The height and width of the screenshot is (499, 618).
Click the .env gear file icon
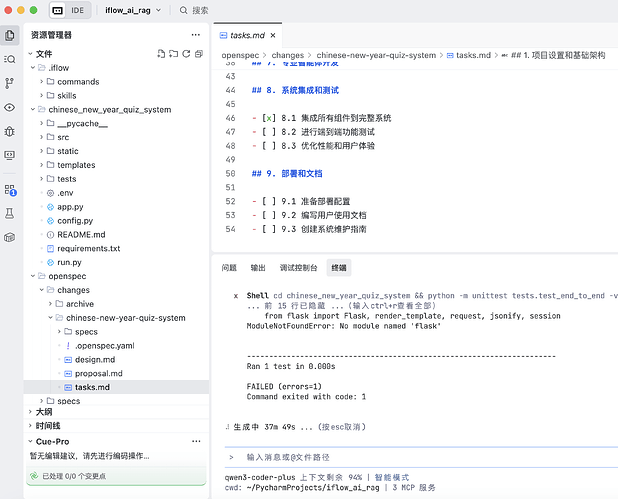point(50,193)
